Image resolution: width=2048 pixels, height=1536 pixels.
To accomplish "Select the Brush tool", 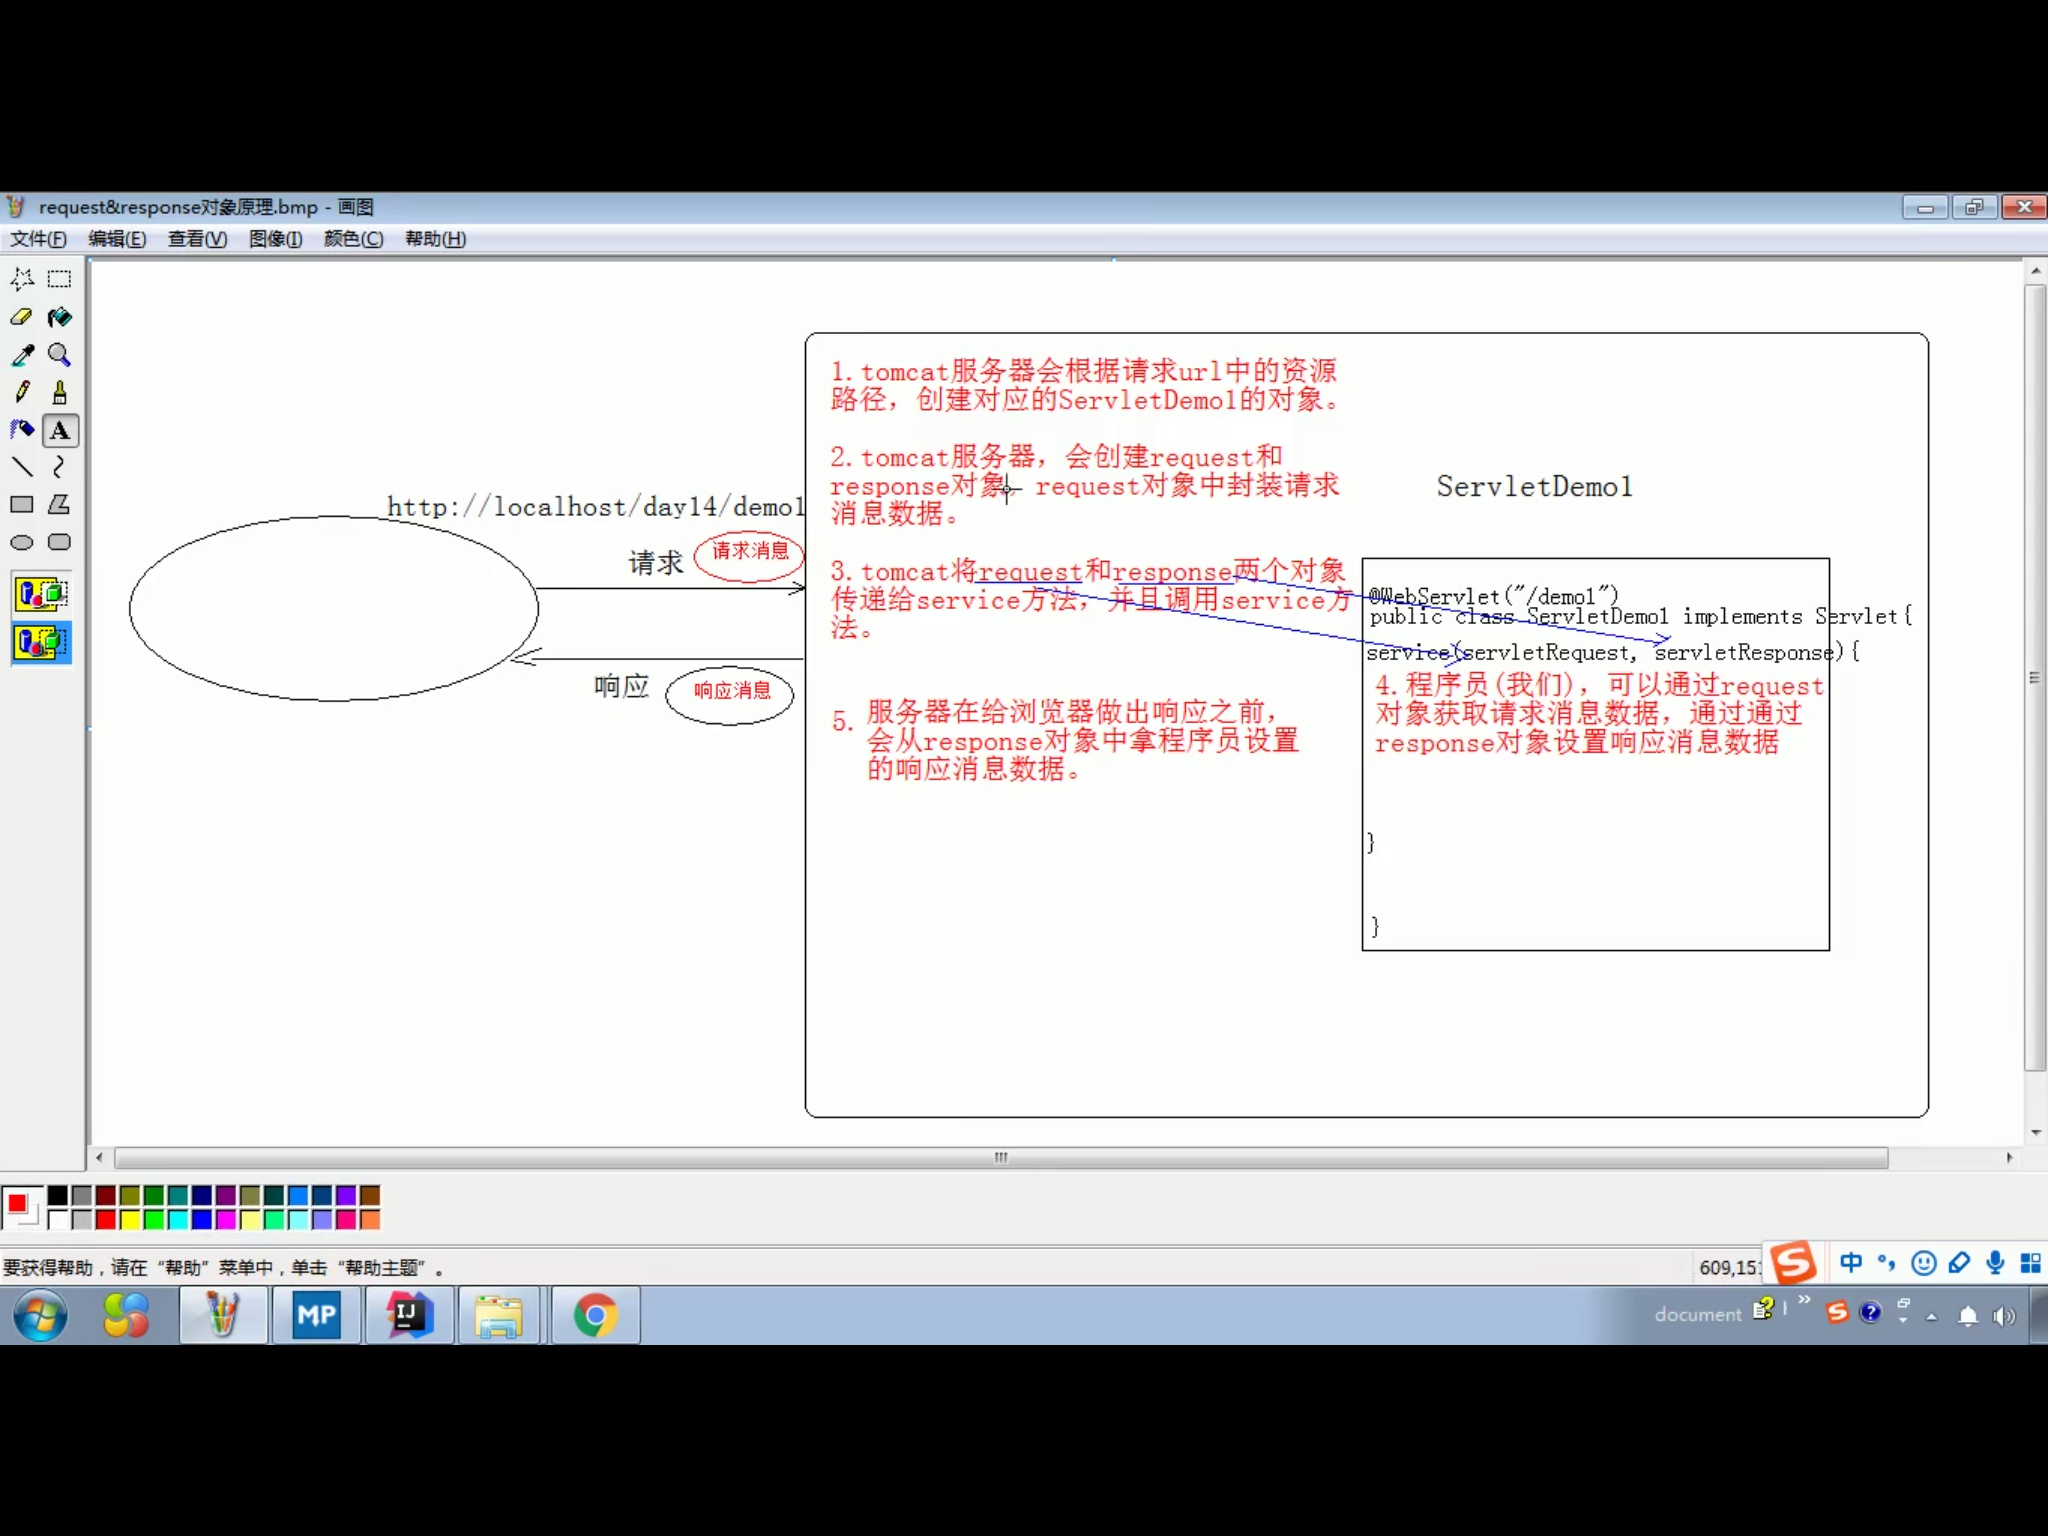I will pos(59,392).
